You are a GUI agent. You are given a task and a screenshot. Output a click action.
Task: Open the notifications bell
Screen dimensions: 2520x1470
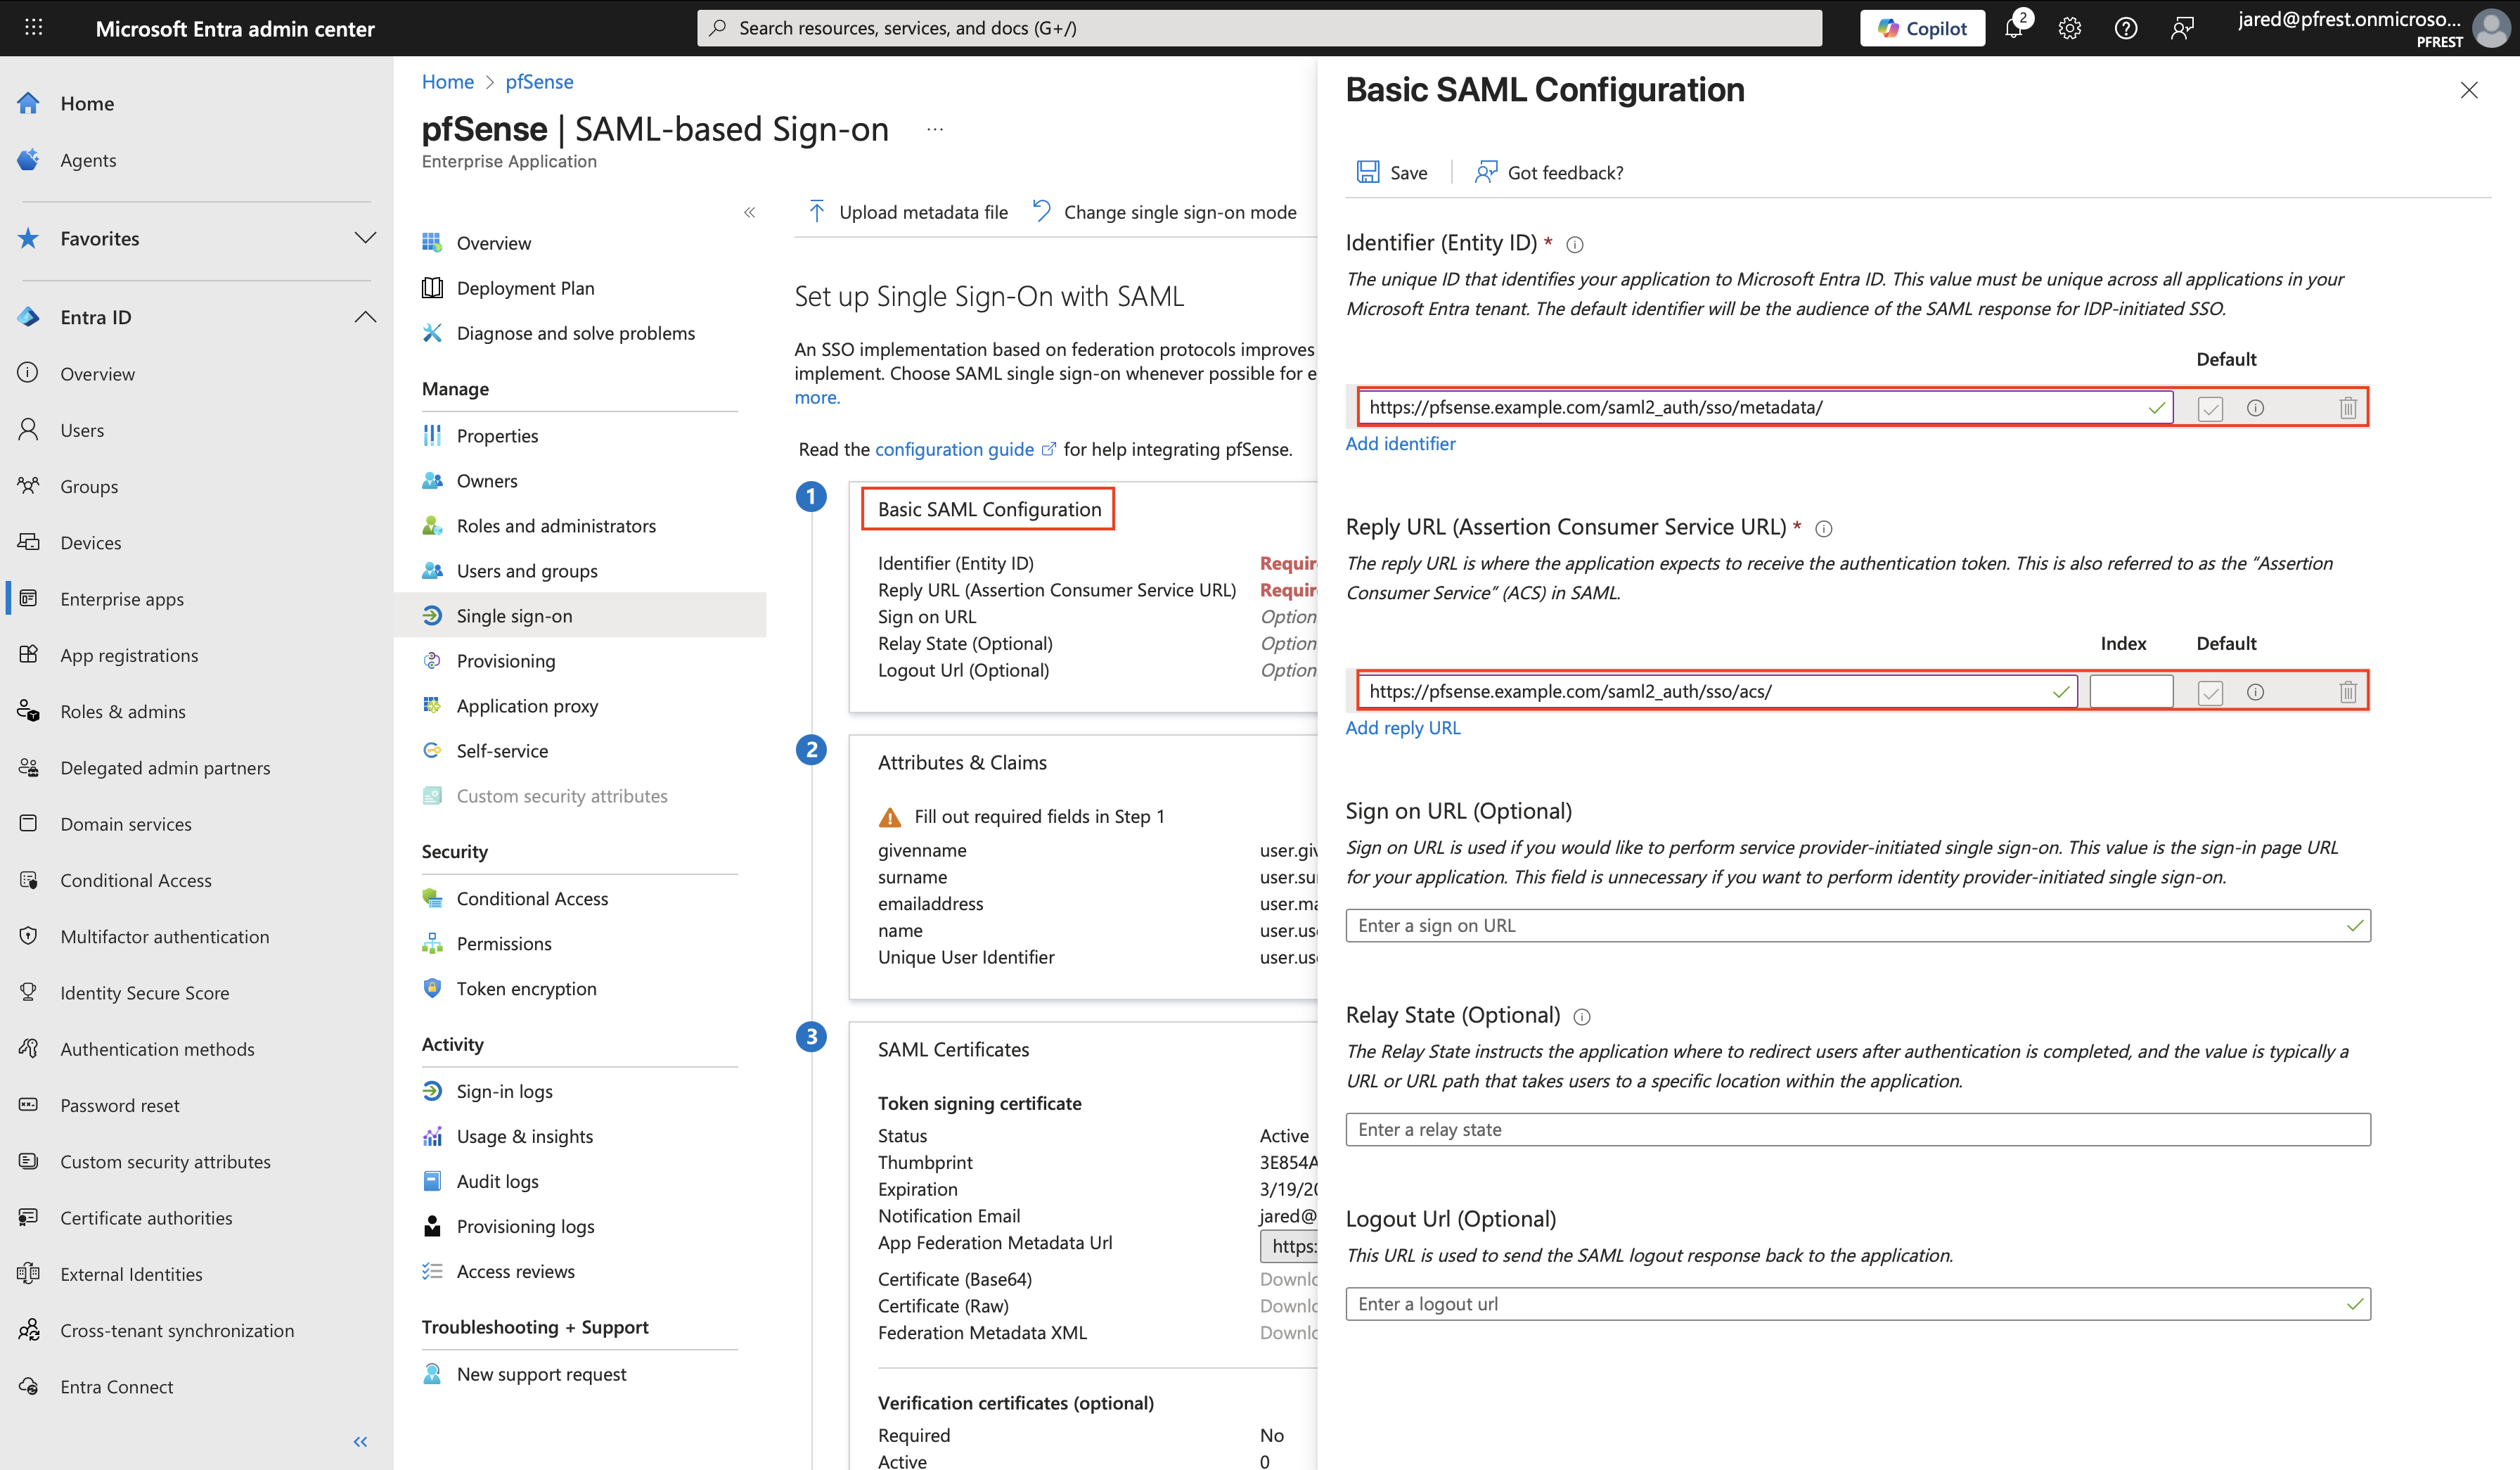2012,27
